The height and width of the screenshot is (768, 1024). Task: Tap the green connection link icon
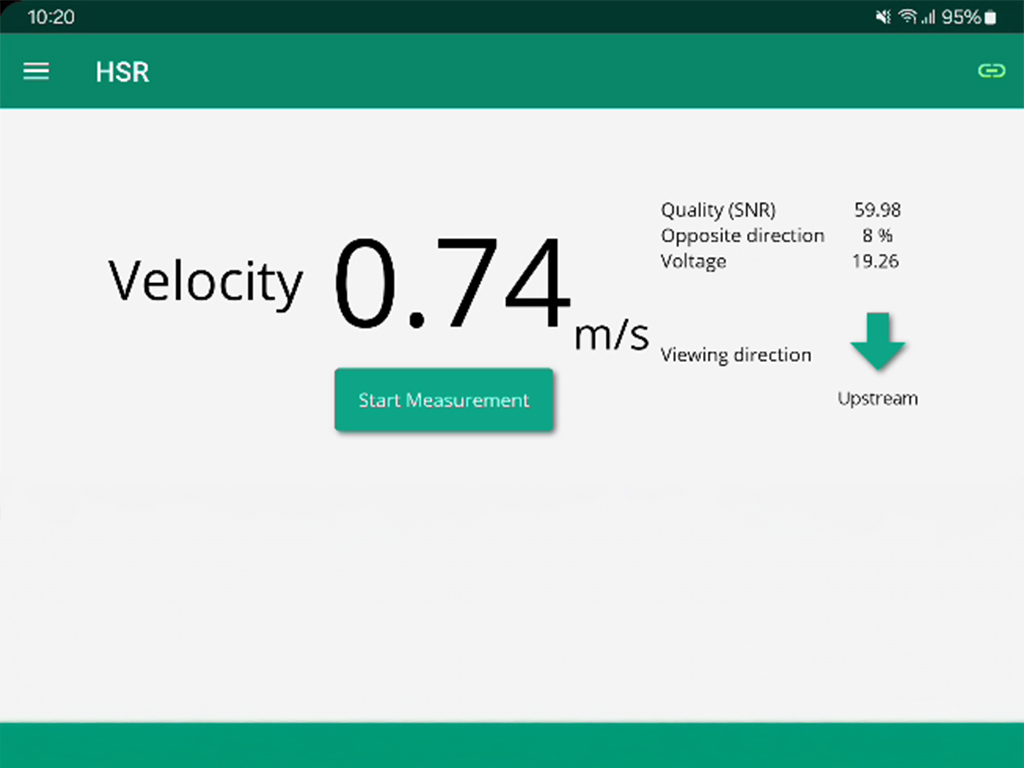[x=991, y=71]
